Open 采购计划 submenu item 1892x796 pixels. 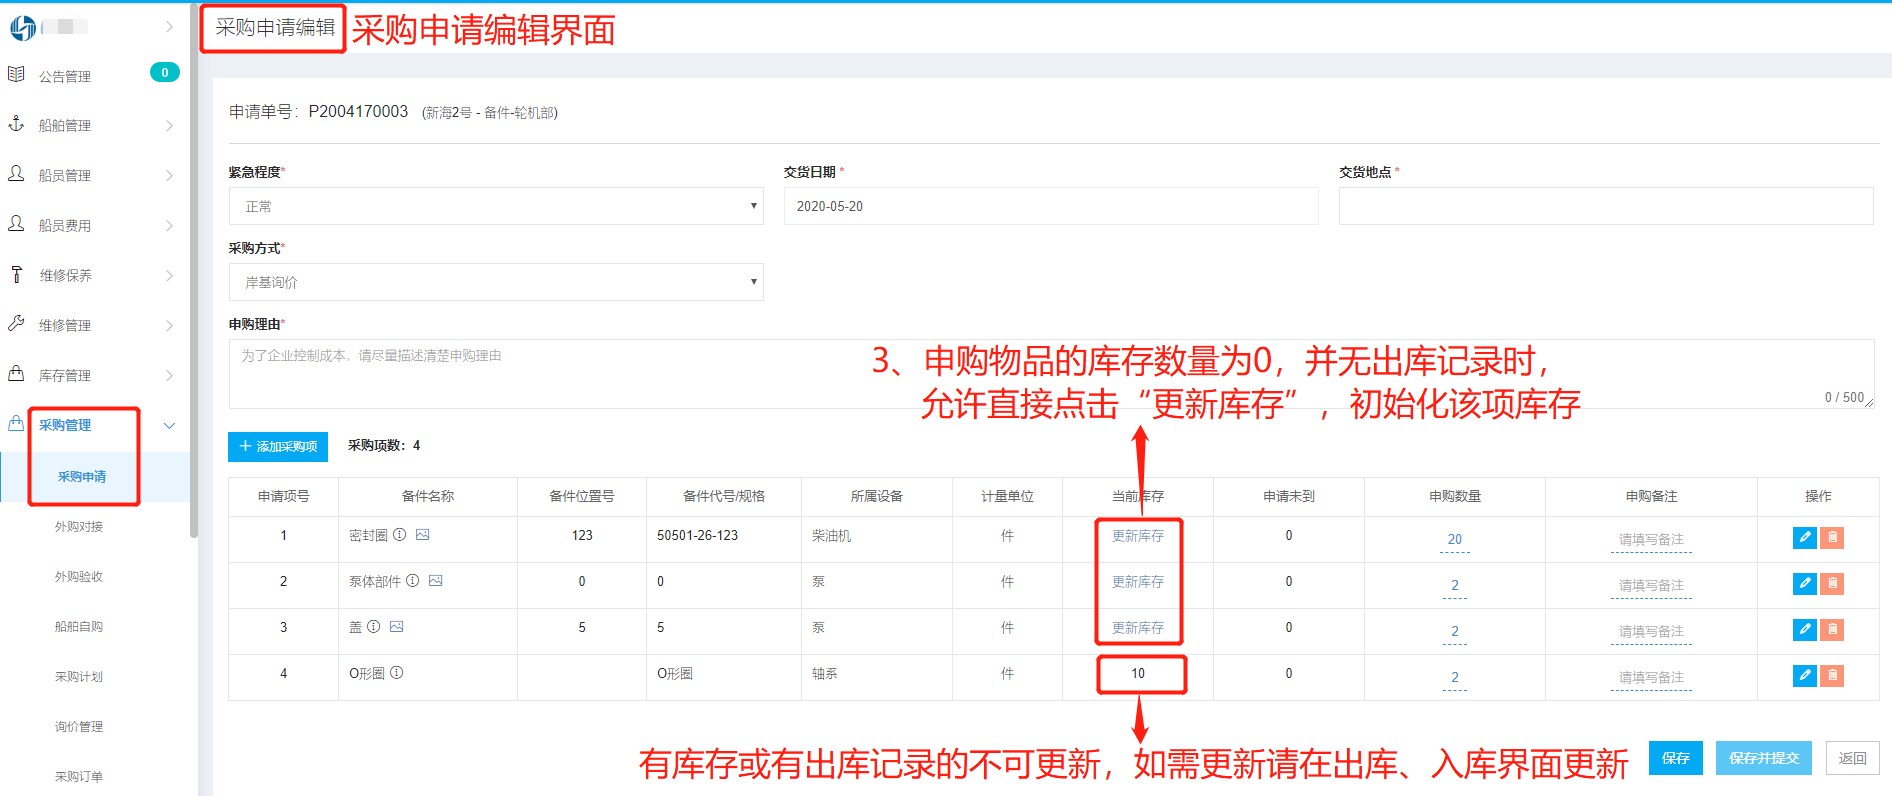point(79,677)
